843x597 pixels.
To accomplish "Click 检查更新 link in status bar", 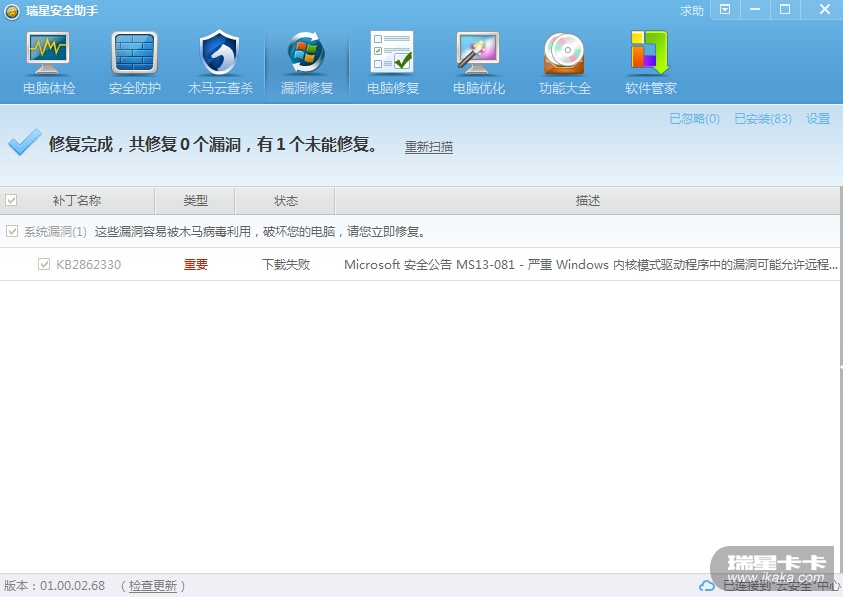I will [x=153, y=586].
